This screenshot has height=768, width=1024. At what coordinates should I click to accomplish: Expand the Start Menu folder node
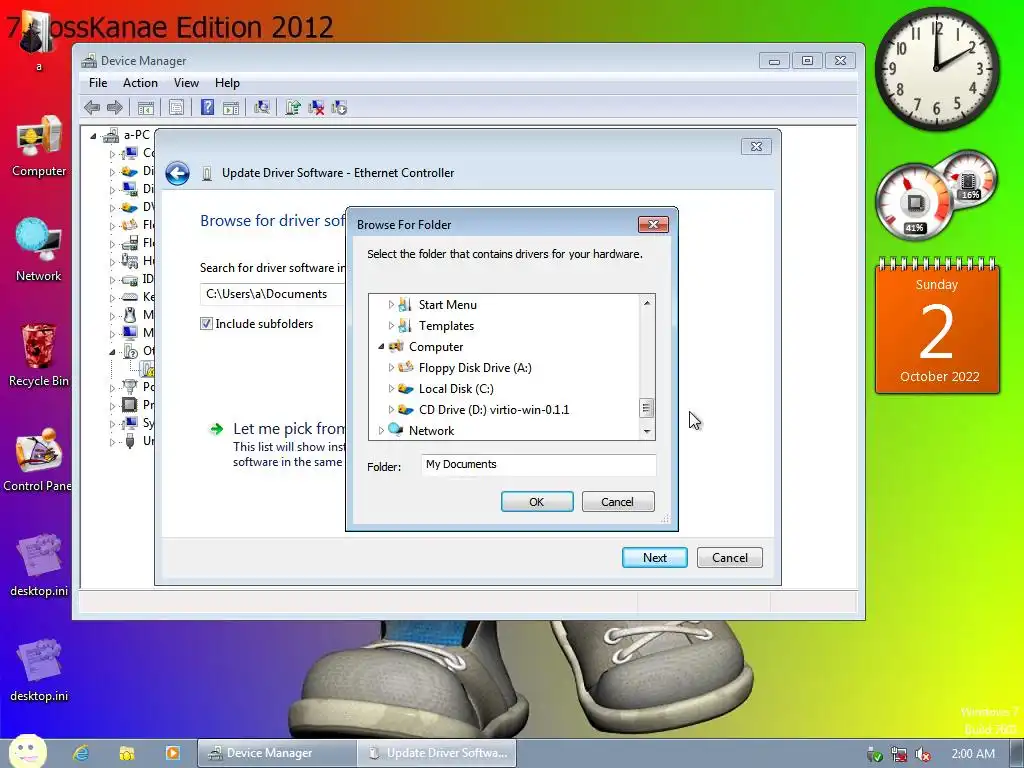(391, 305)
